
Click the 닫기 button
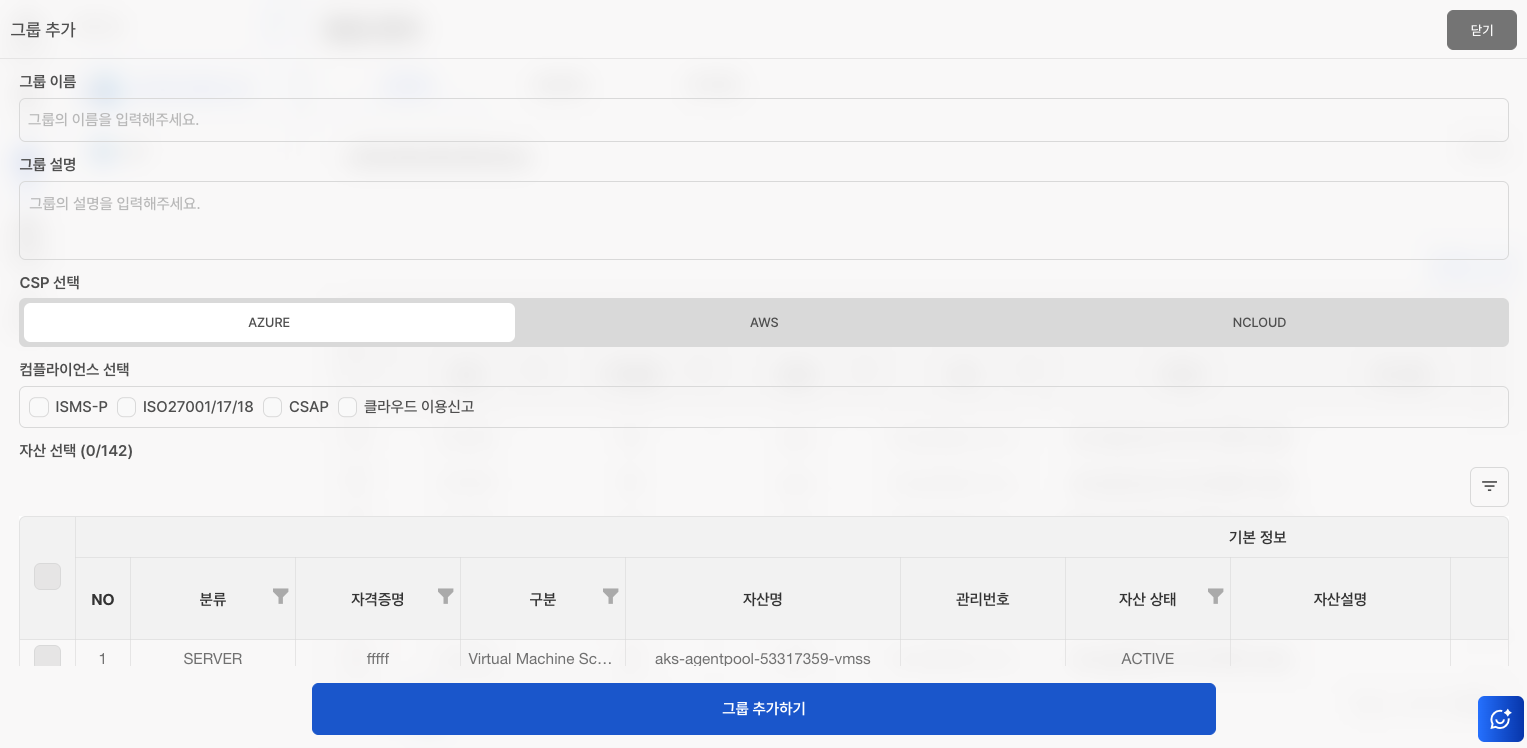[1481, 30]
